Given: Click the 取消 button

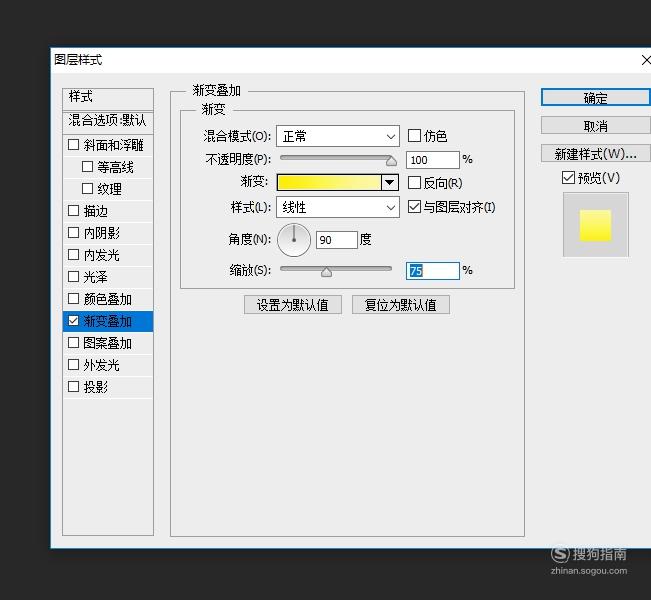Looking at the screenshot, I should [595, 125].
